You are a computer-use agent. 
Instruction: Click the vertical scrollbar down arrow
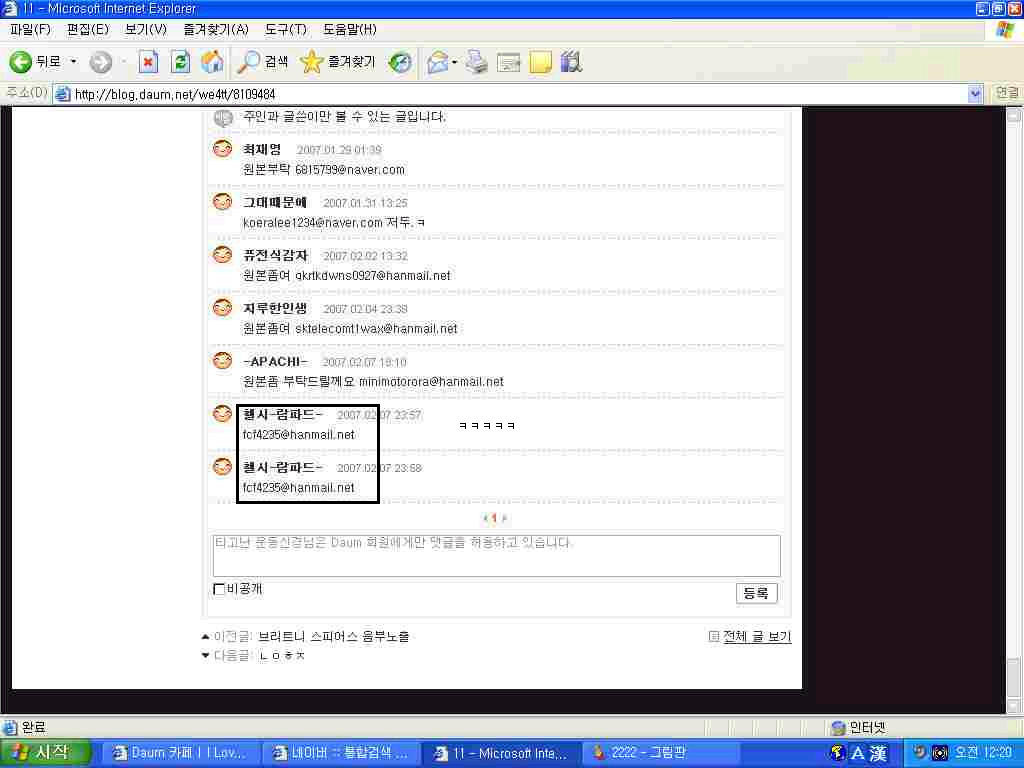click(x=1014, y=706)
